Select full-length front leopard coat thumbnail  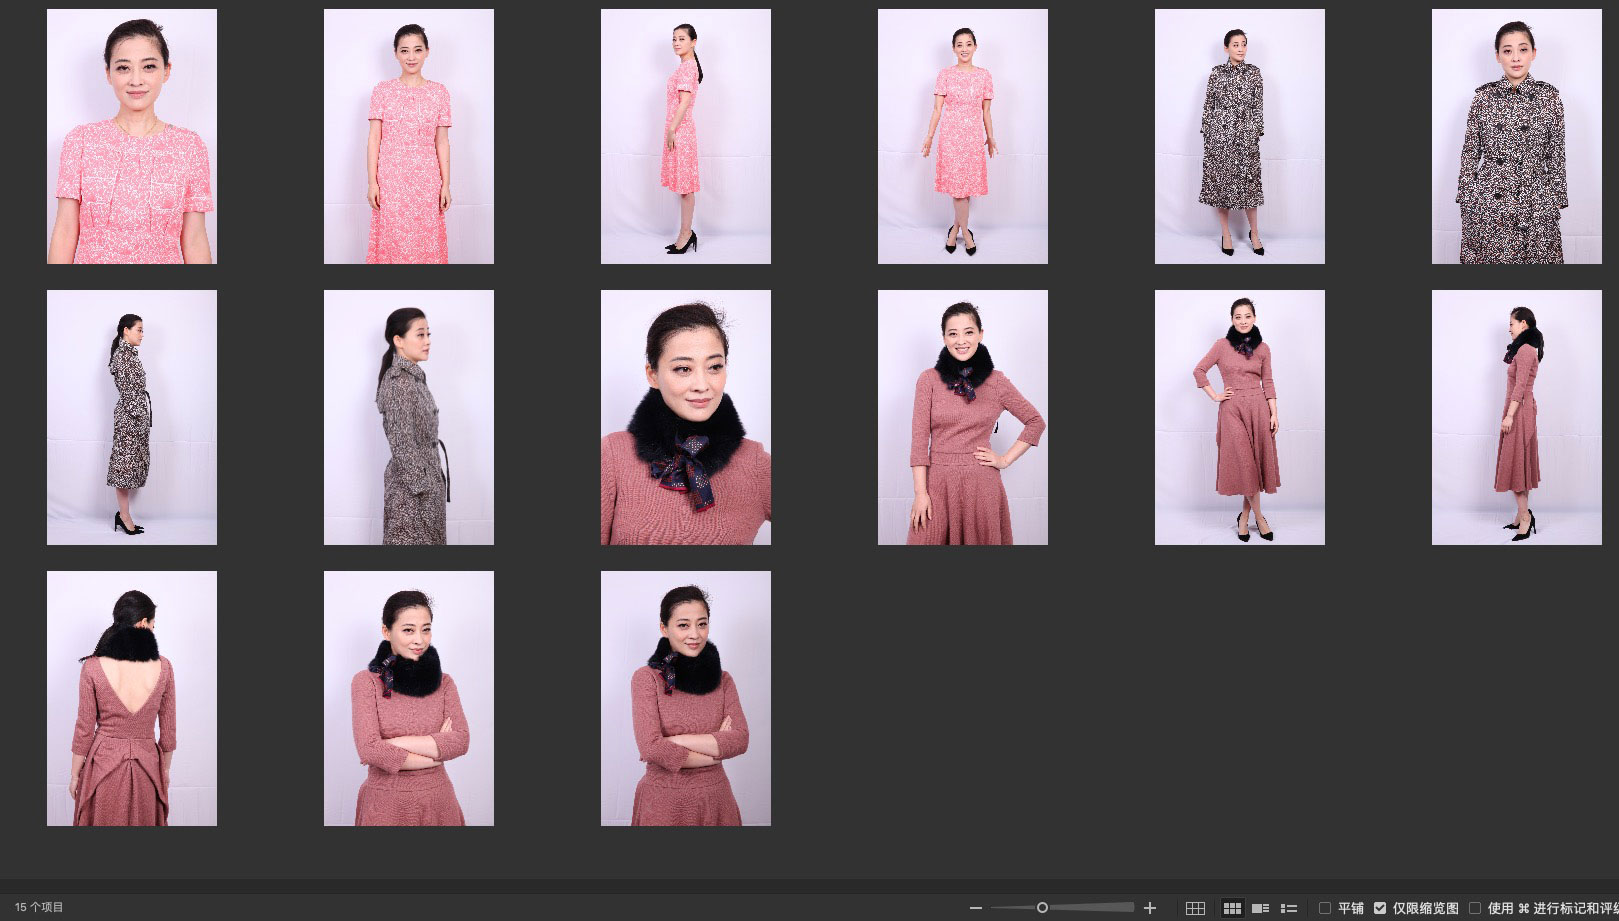[1240, 137]
